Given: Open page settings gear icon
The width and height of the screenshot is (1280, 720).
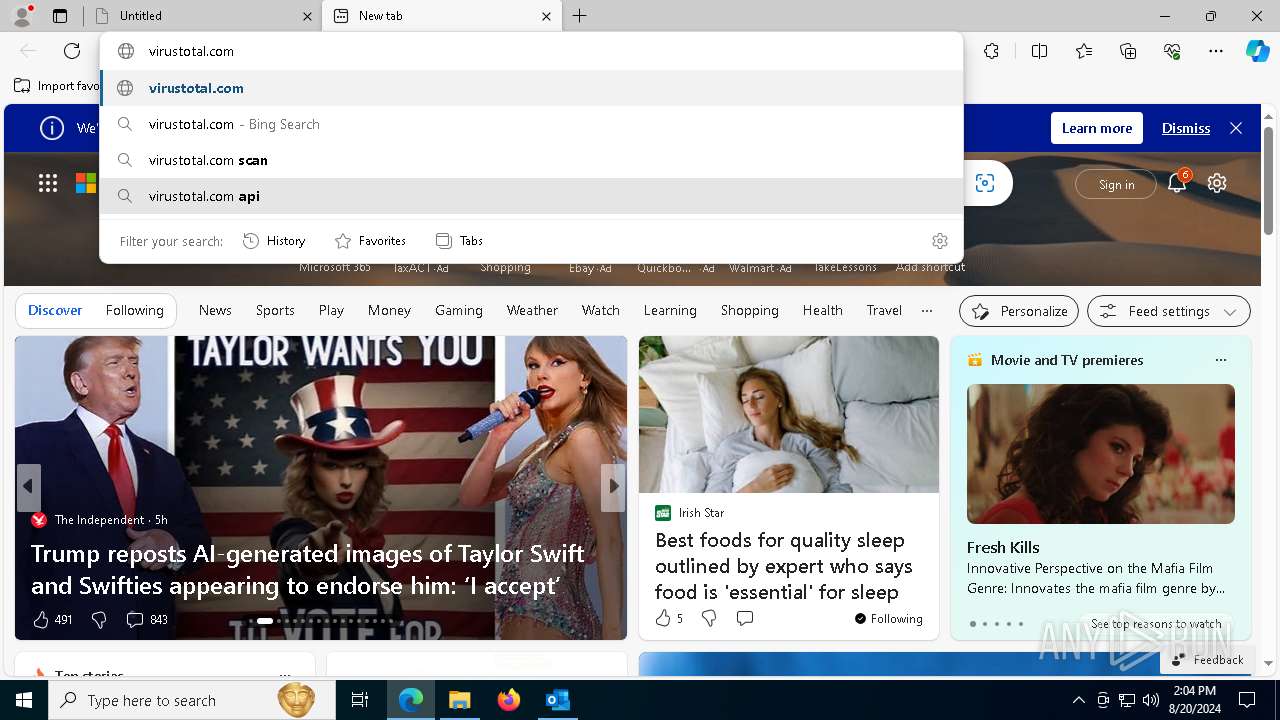Looking at the screenshot, I should (1217, 183).
